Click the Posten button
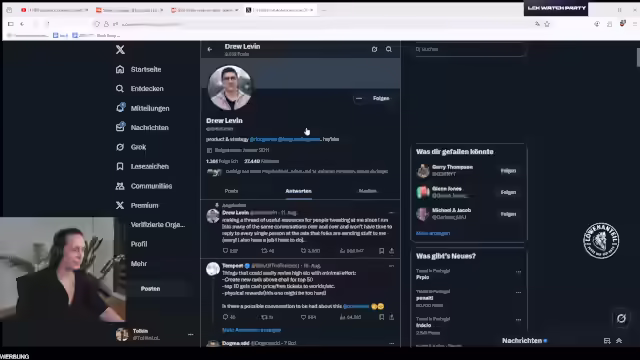This screenshot has height=360, width=640. click(150, 289)
